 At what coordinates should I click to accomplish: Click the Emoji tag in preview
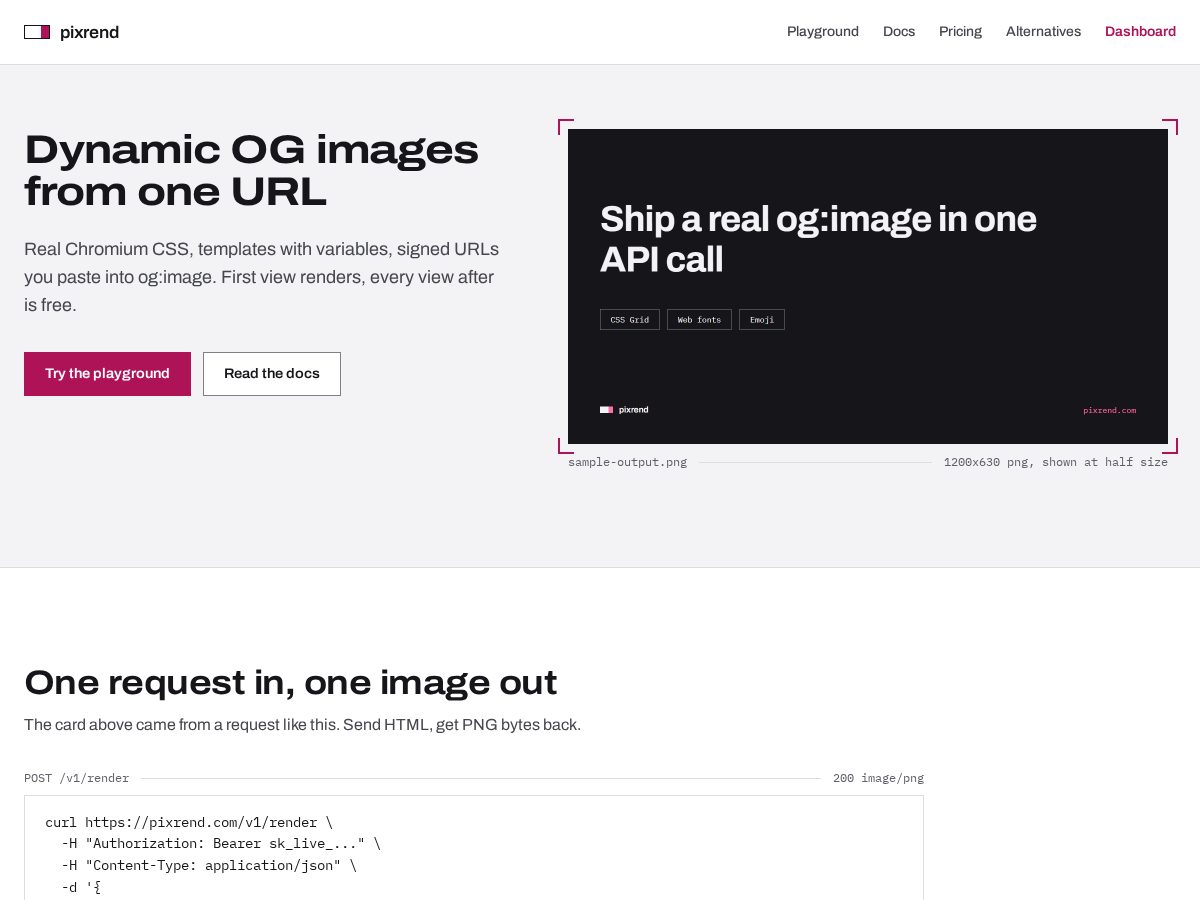pos(762,320)
